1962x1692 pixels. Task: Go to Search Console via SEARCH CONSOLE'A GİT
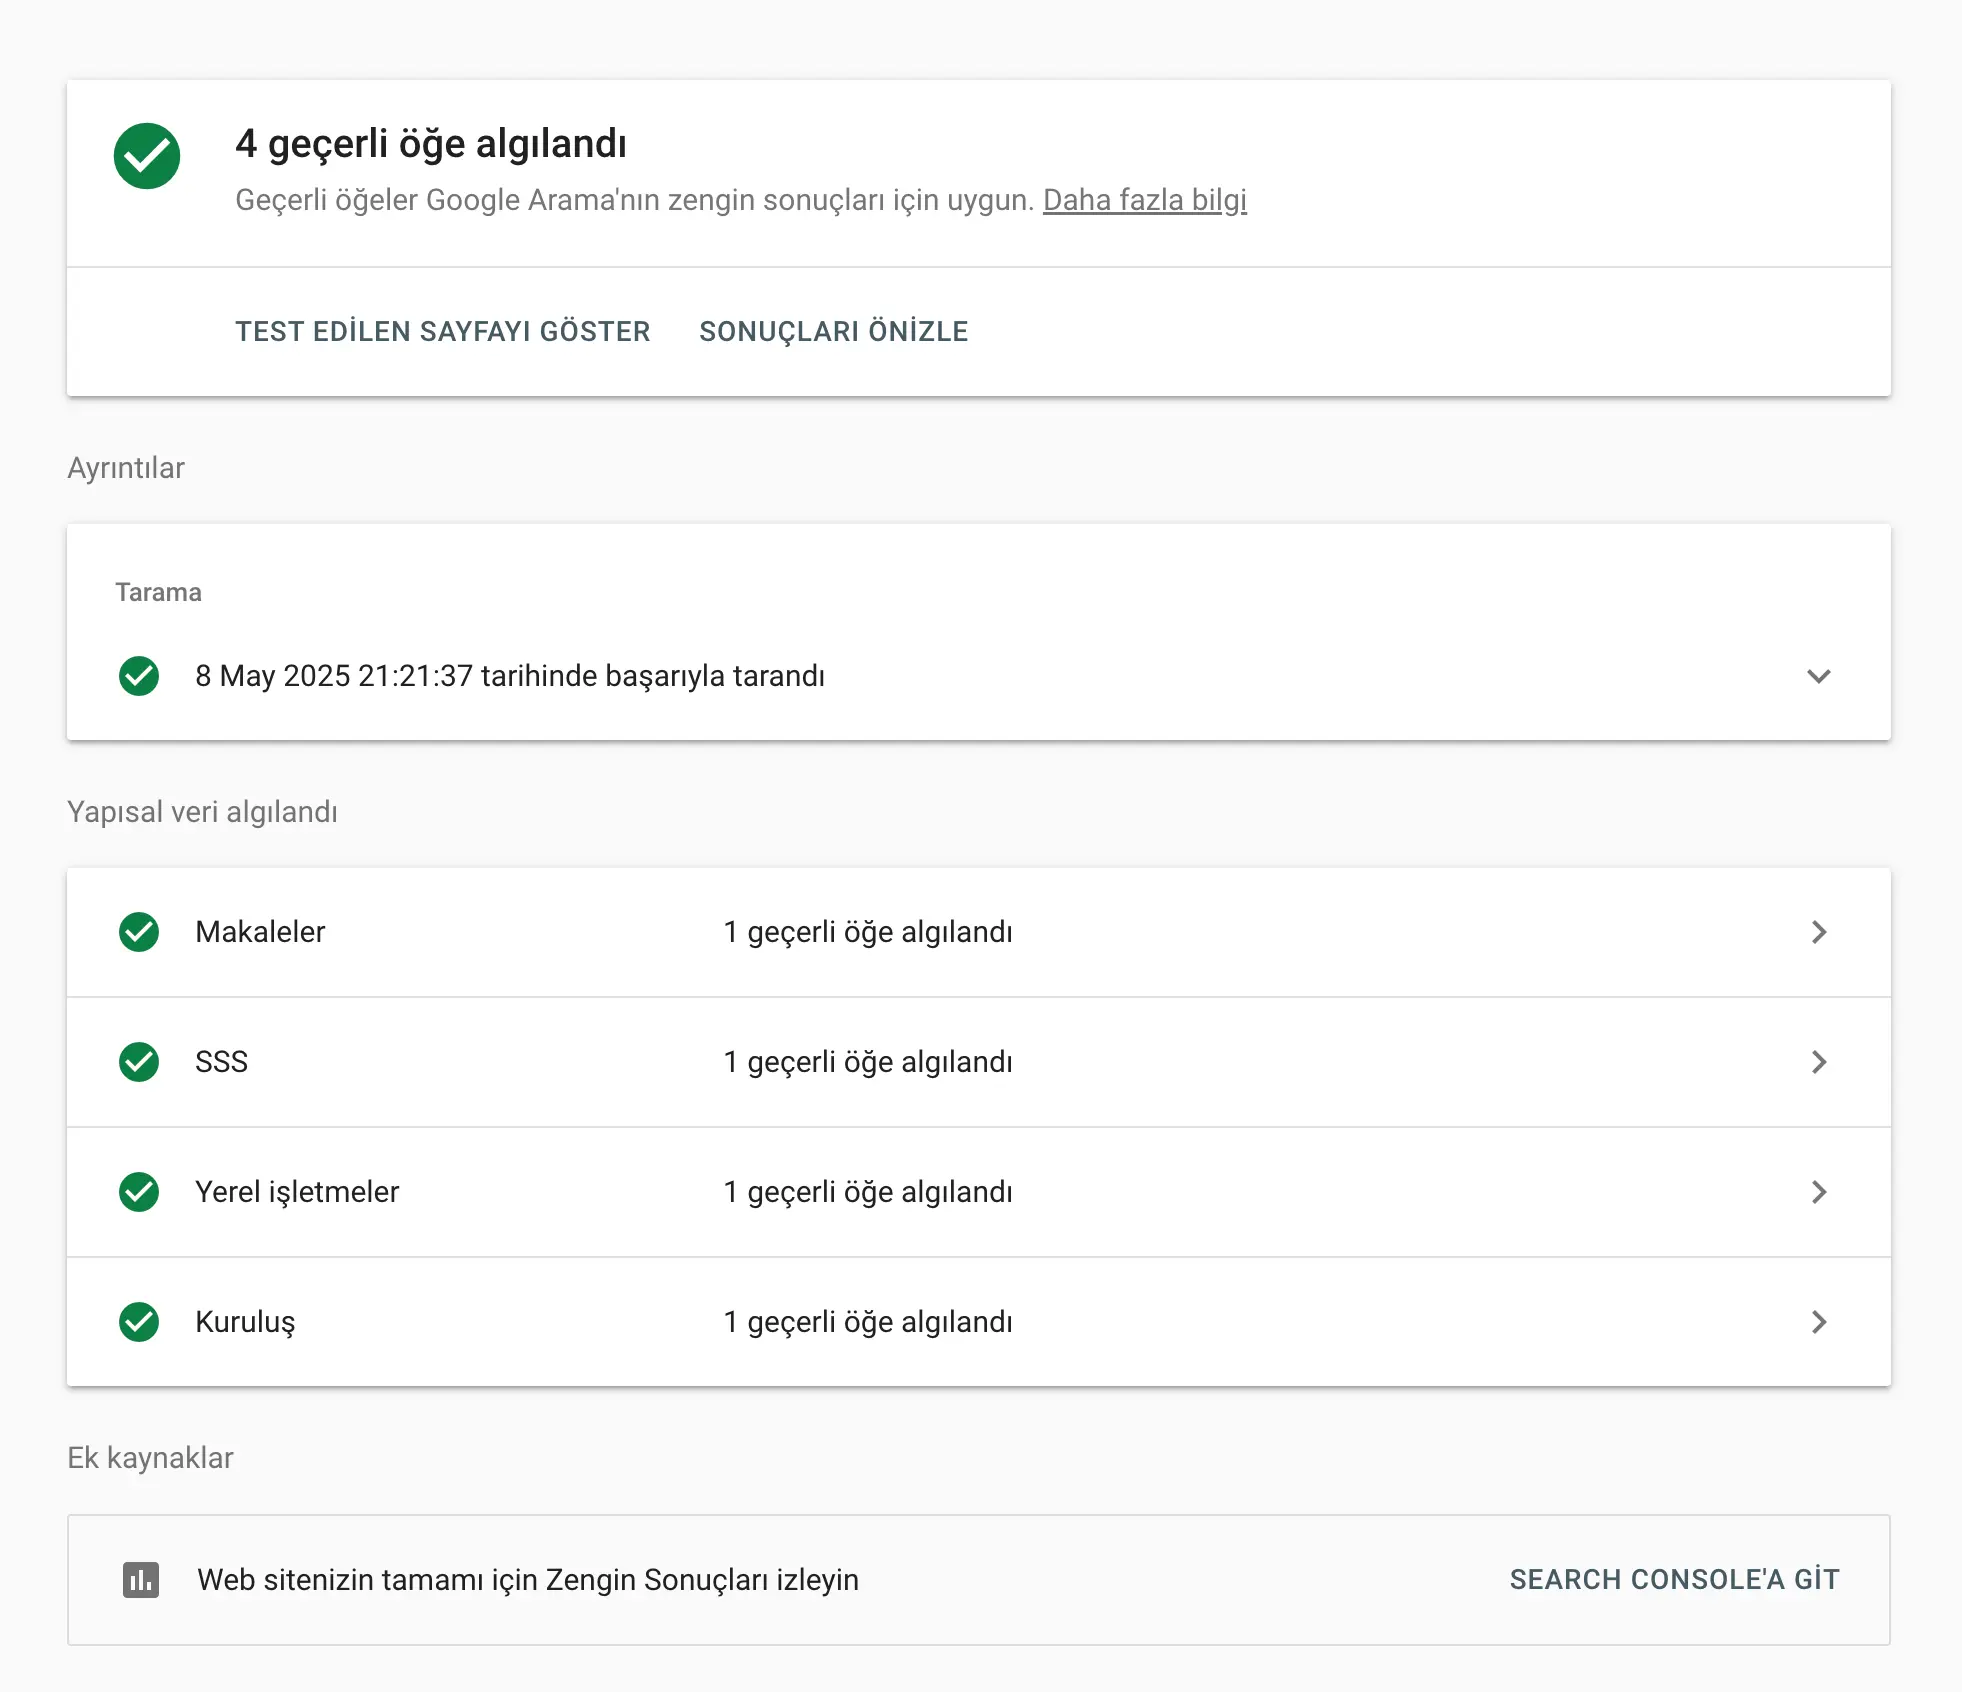[x=1673, y=1579]
